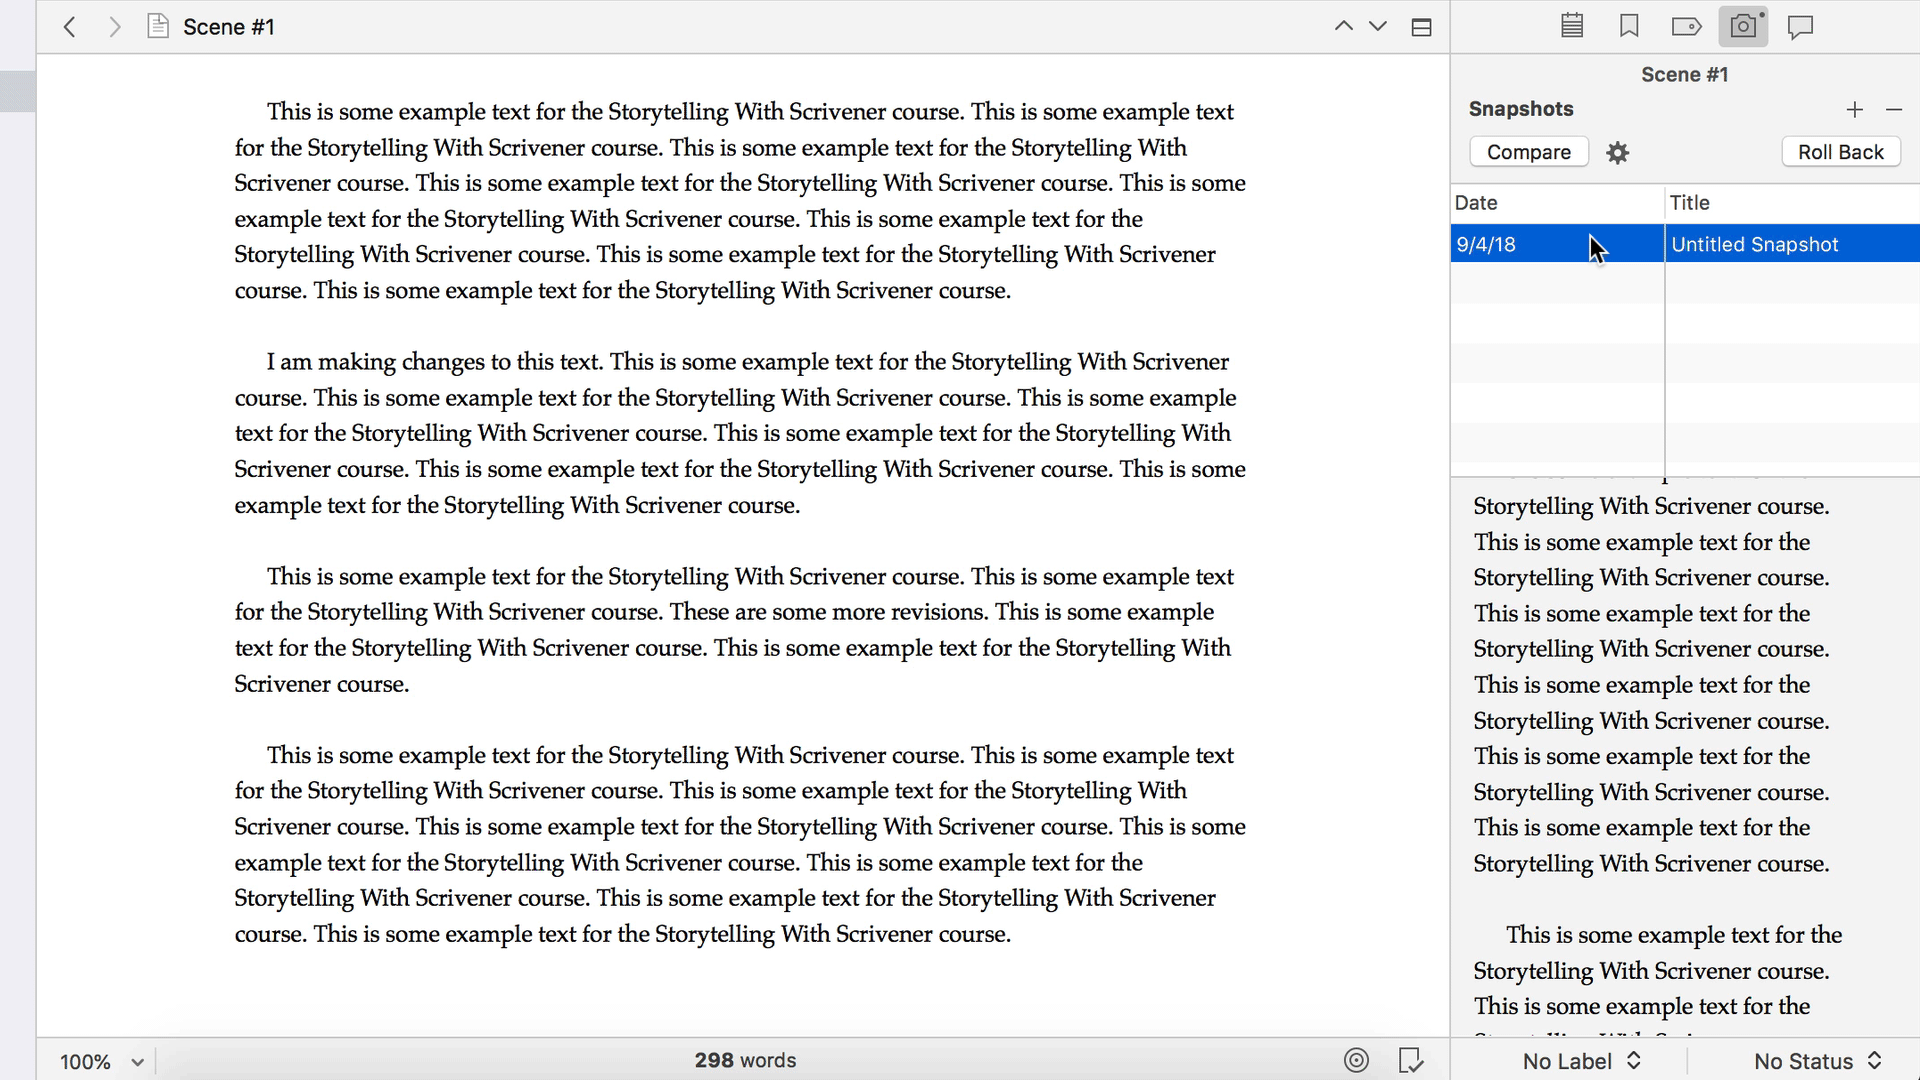Add a new snapshot with plus
Image resolution: width=1920 pixels, height=1080 pixels.
pos(1855,109)
